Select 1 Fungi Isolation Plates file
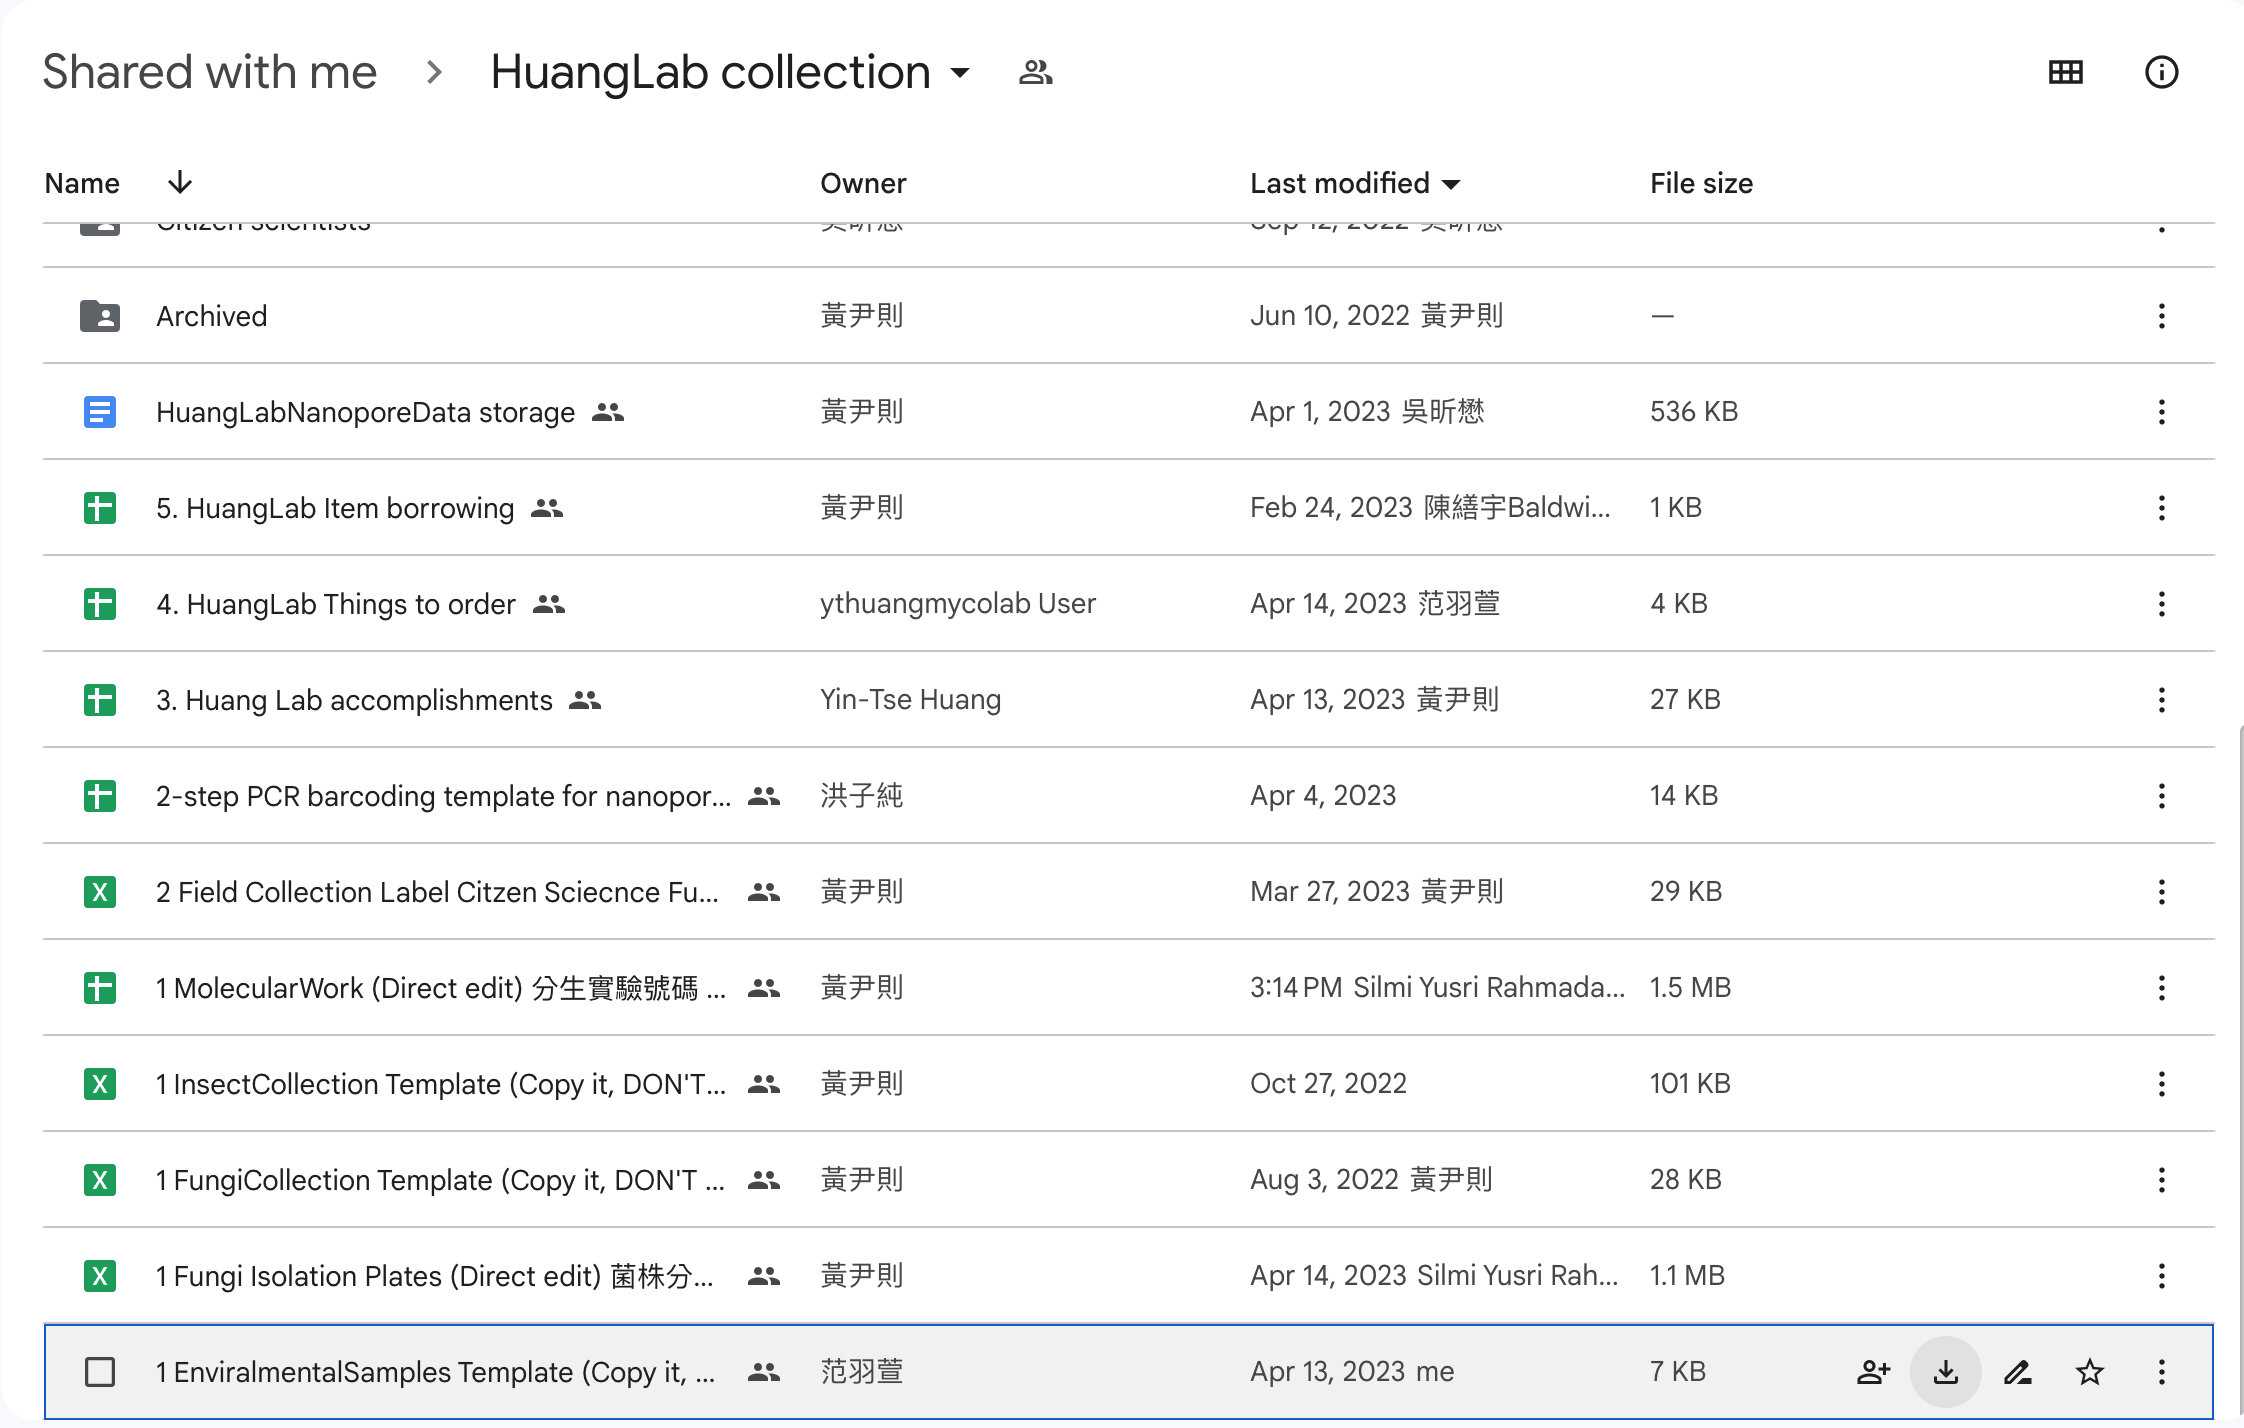 tap(435, 1276)
